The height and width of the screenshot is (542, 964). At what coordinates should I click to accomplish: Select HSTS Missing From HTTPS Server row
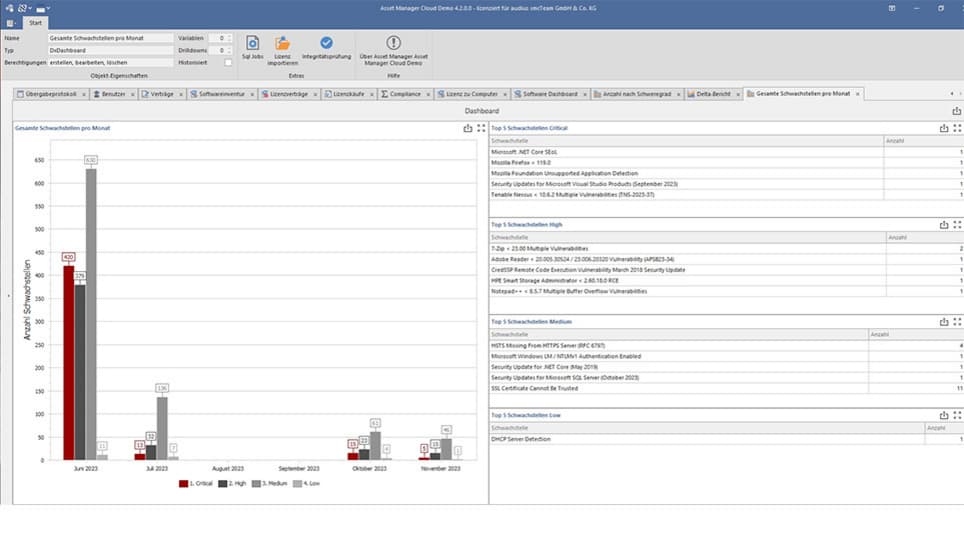coord(727,345)
